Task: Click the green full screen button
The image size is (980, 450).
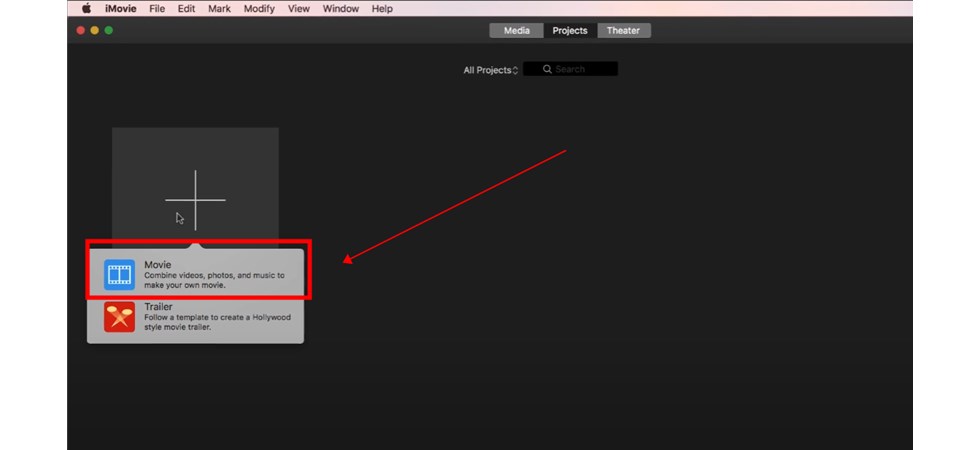Action: 109,30
